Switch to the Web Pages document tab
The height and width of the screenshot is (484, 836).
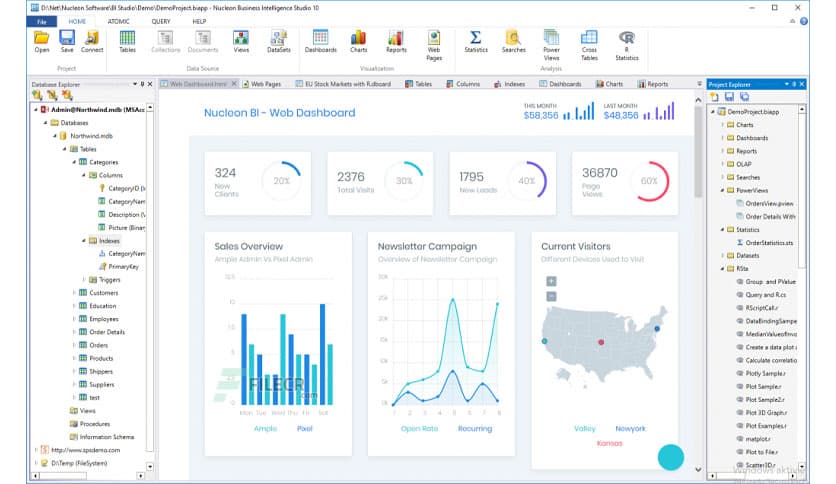pyautogui.click(x=261, y=84)
